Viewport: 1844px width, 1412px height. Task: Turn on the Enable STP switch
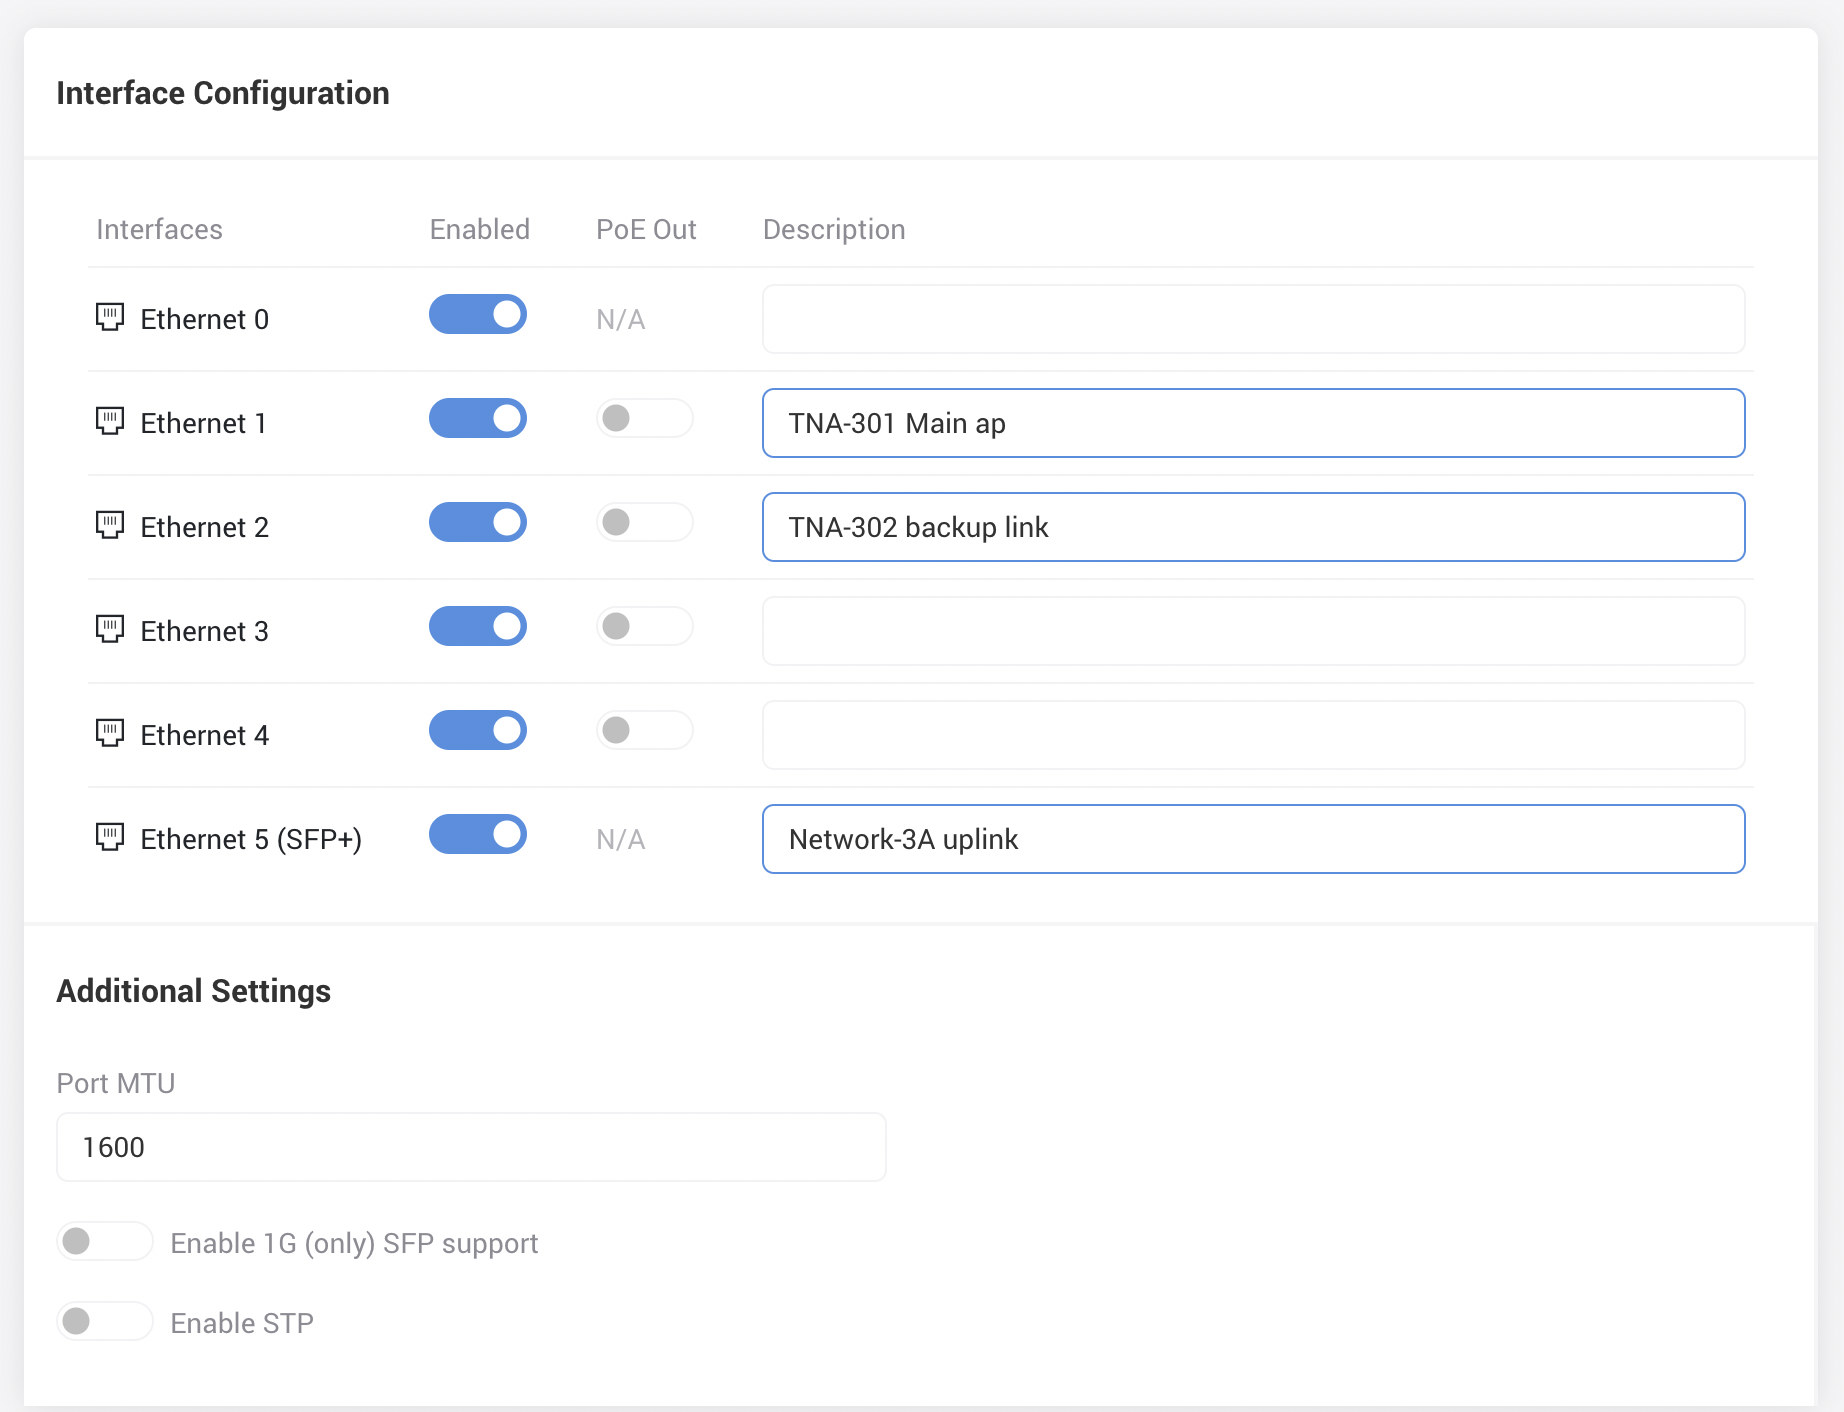(x=105, y=1322)
